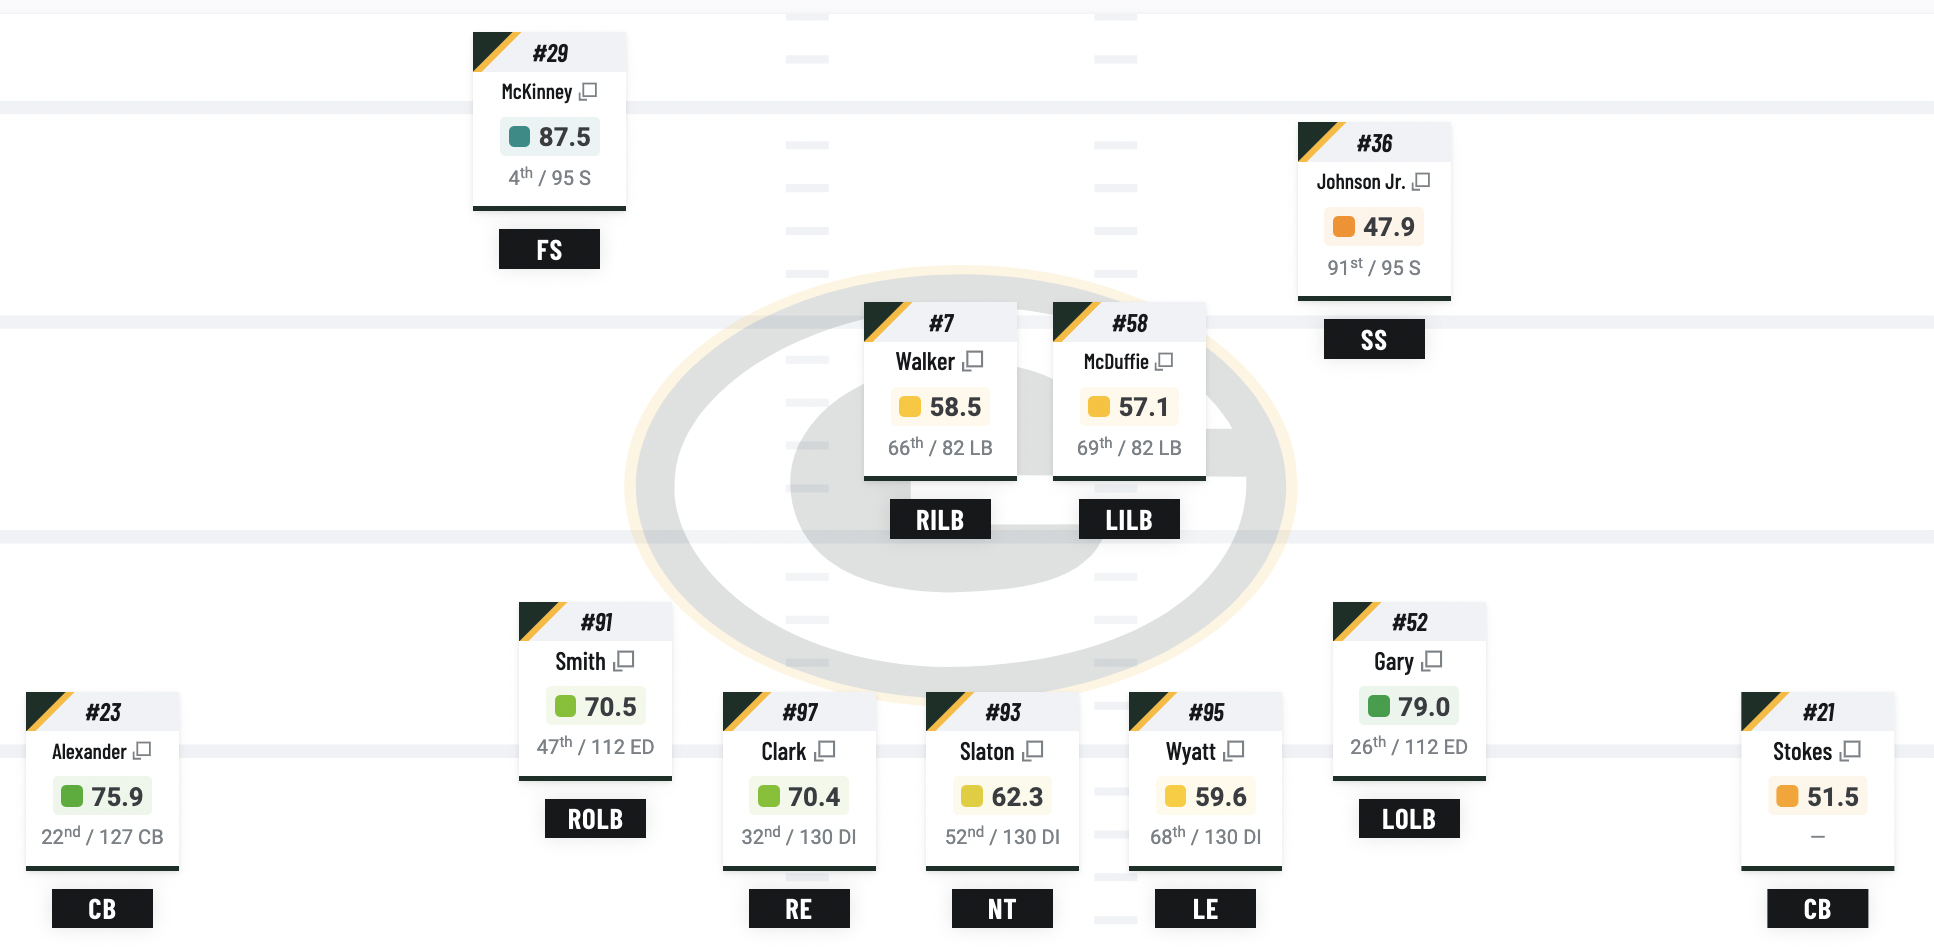Click the Stokes player name
This screenshot has width=1934, height=952.
click(x=1802, y=752)
